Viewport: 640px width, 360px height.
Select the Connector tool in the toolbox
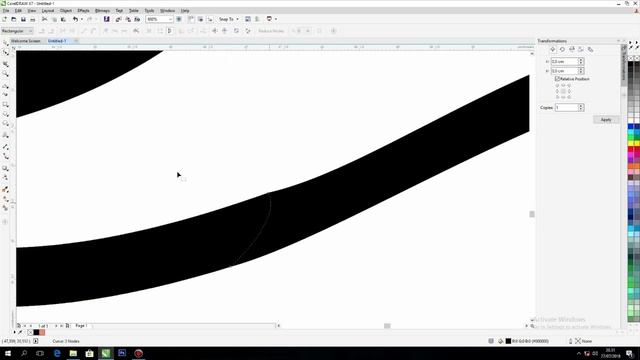6,156
